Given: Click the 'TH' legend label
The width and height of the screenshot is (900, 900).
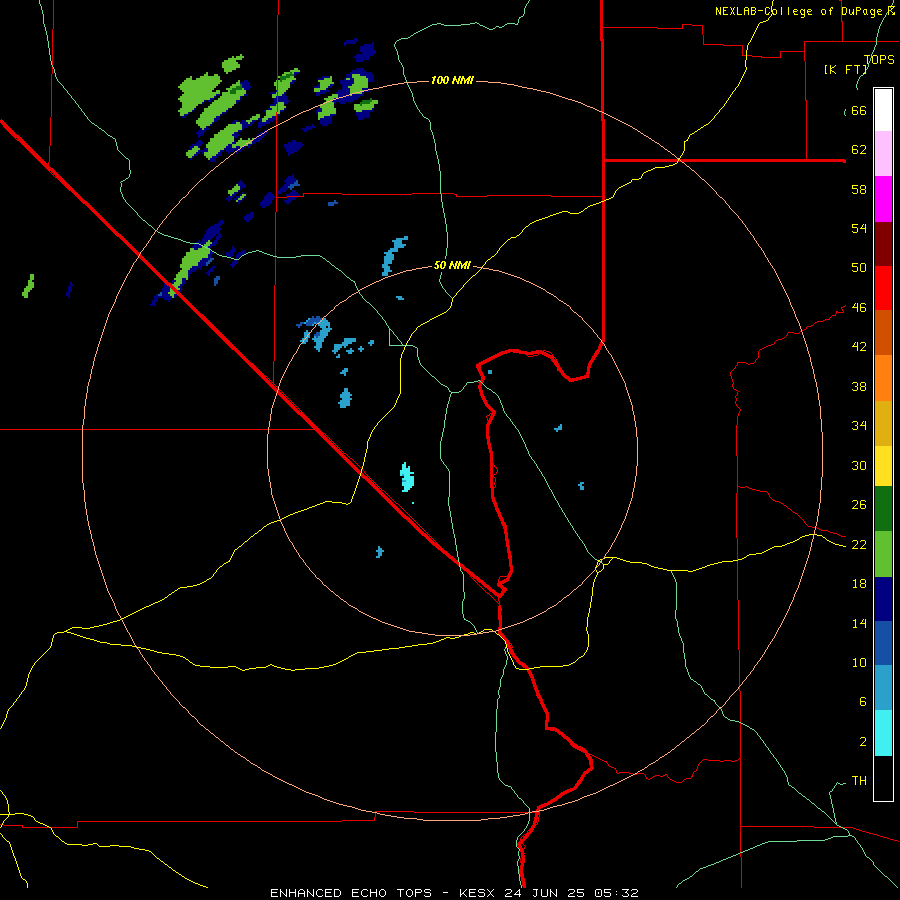Looking at the screenshot, I should click(x=859, y=781).
